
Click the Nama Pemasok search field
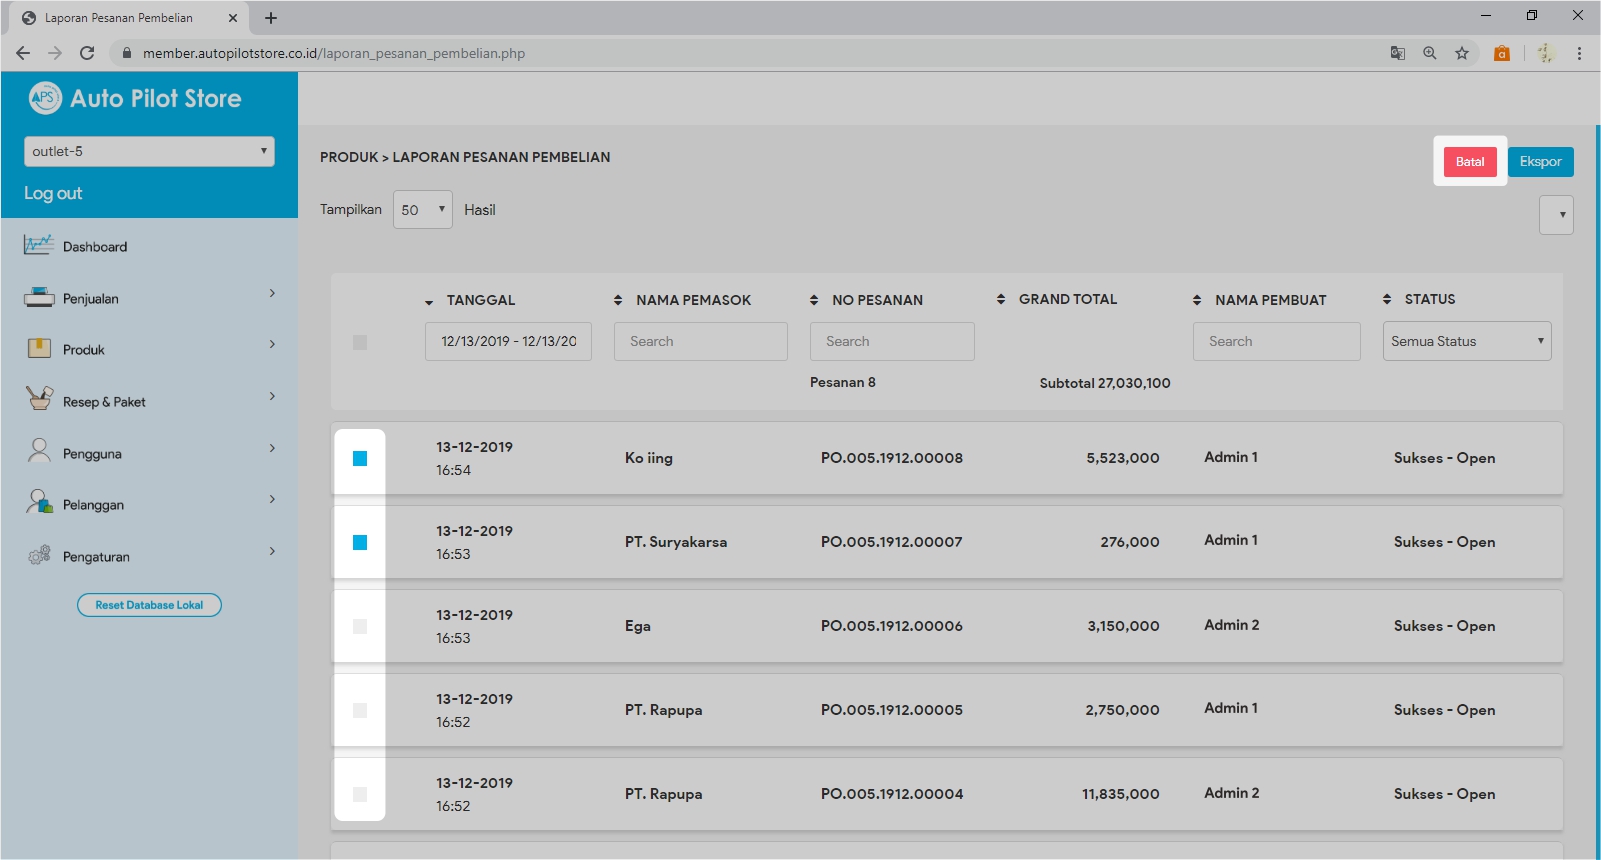(x=700, y=342)
